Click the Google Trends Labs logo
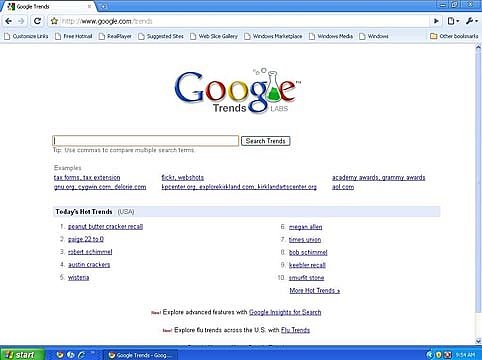The image size is (482, 360). click(x=238, y=91)
